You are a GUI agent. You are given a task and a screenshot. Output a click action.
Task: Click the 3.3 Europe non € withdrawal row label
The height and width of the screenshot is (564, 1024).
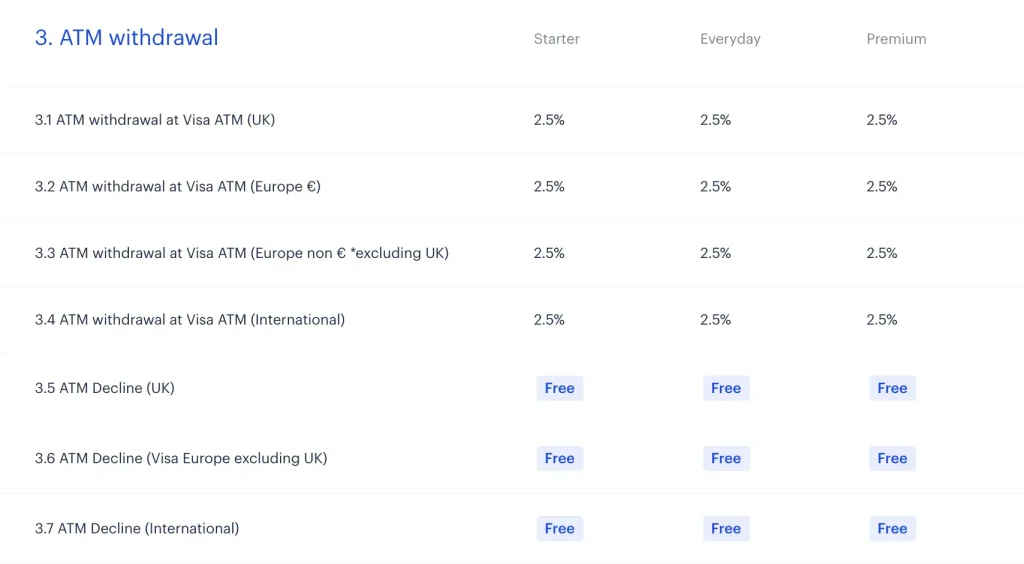pos(242,253)
